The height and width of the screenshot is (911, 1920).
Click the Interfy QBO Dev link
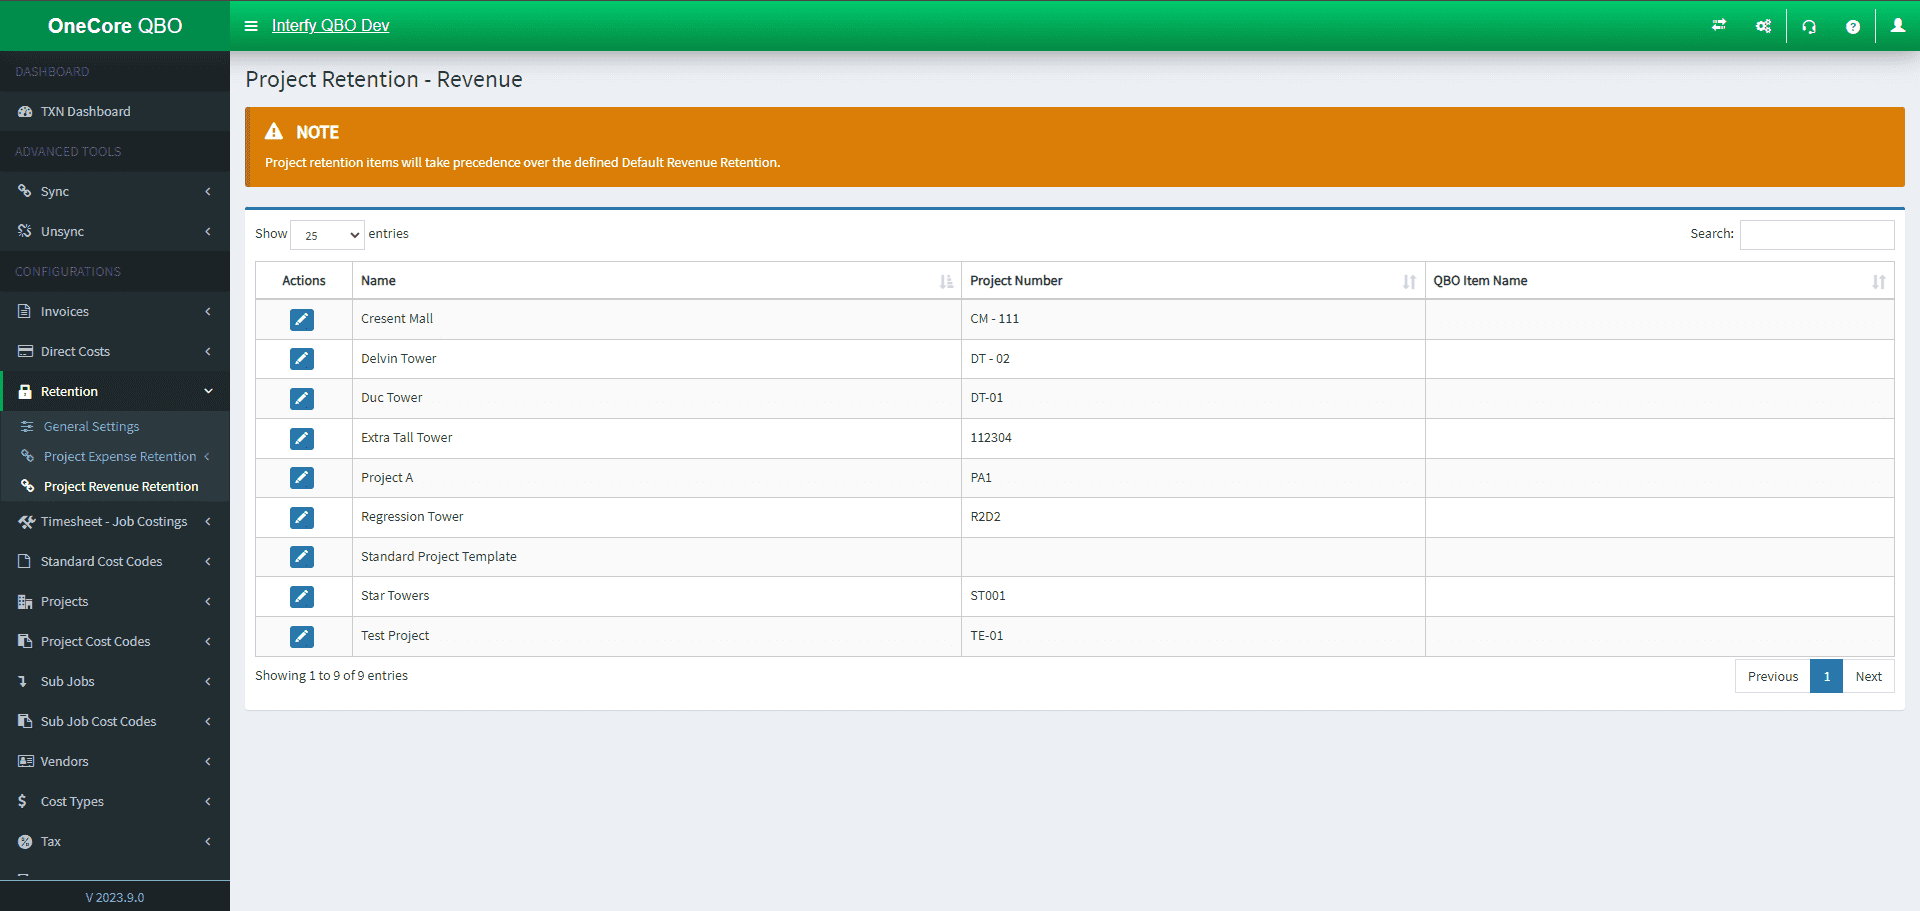point(330,26)
